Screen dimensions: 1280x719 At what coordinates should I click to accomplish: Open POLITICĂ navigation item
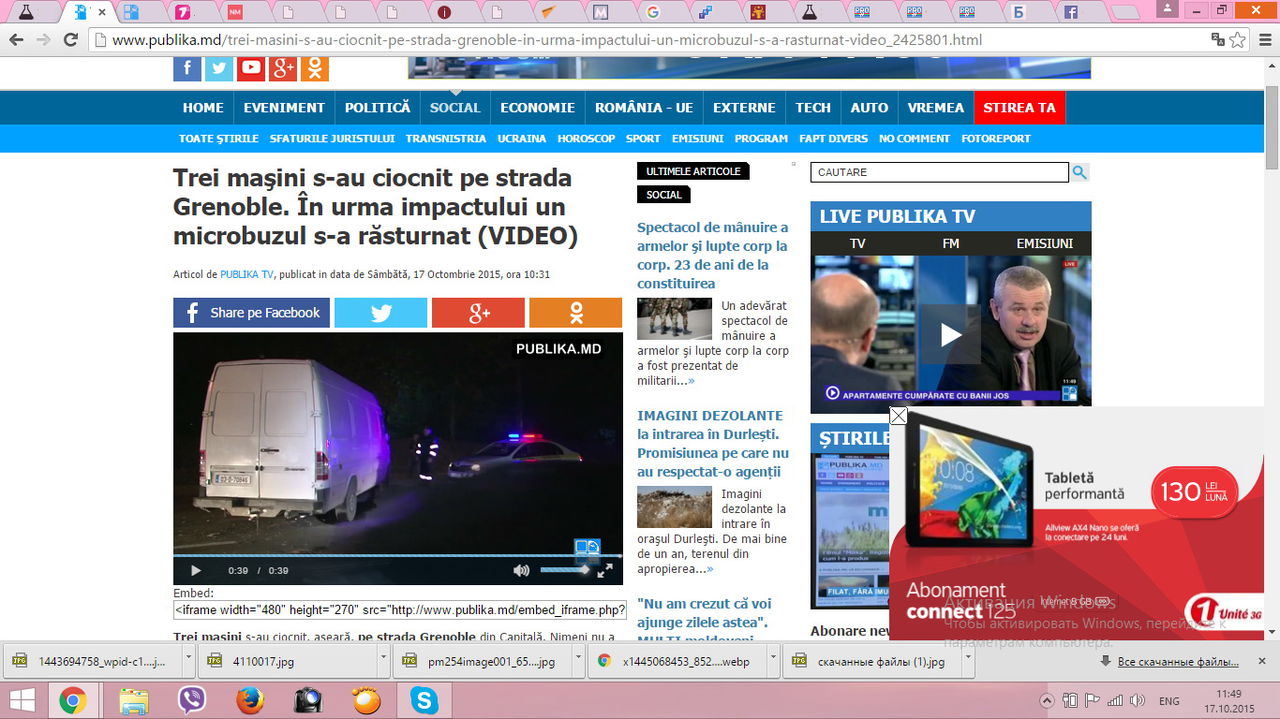coord(378,108)
